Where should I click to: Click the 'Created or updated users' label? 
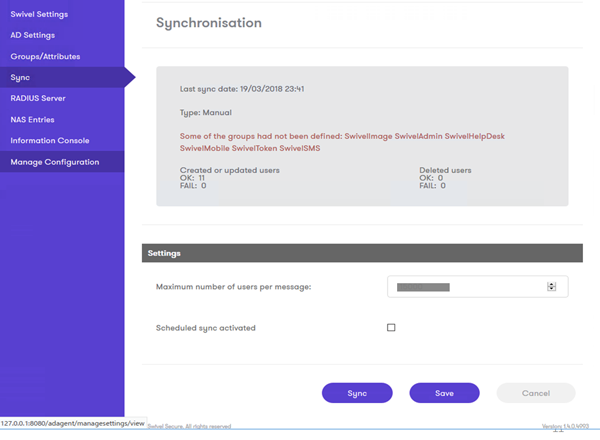tap(230, 170)
